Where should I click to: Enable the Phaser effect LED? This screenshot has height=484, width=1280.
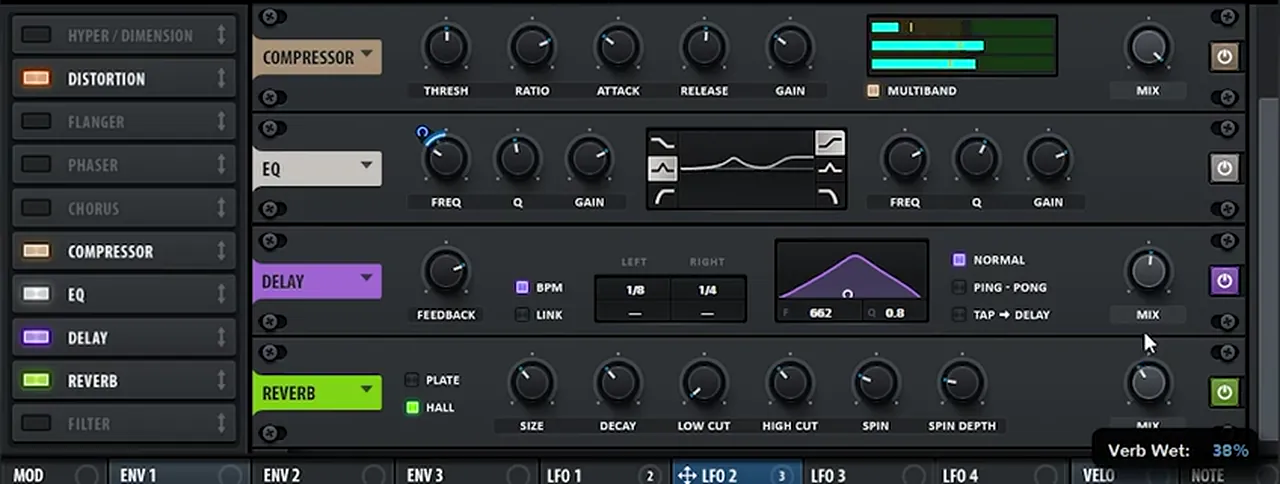pos(37,165)
